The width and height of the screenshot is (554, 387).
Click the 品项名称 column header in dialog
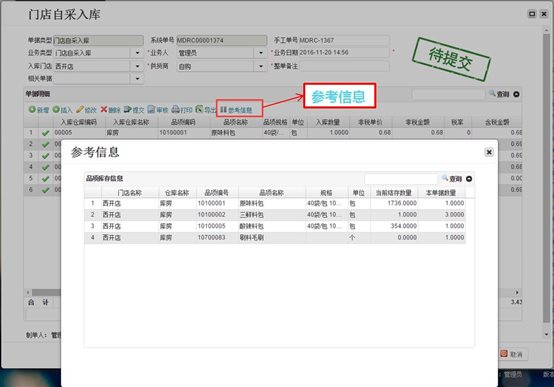point(271,193)
